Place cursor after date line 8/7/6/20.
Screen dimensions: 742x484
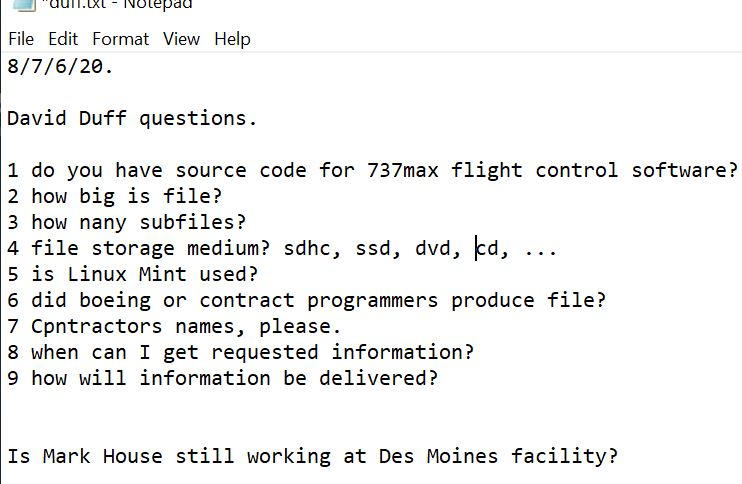[115, 66]
